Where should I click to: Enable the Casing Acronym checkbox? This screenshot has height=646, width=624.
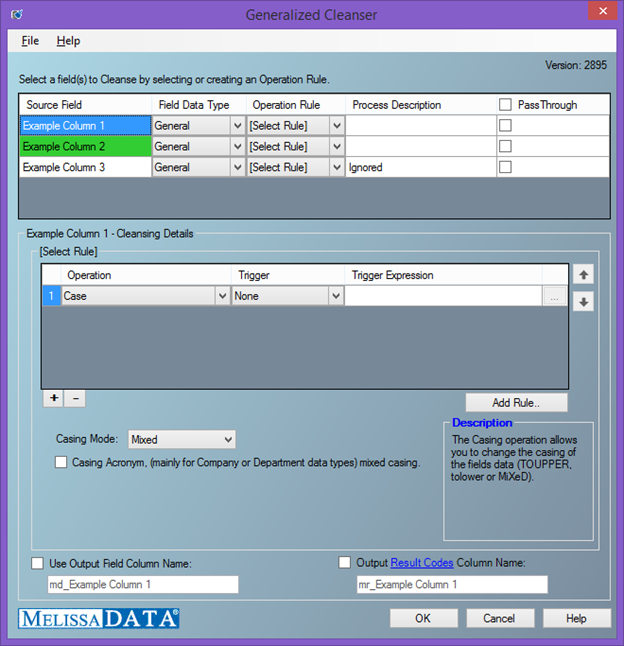click(62, 462)
